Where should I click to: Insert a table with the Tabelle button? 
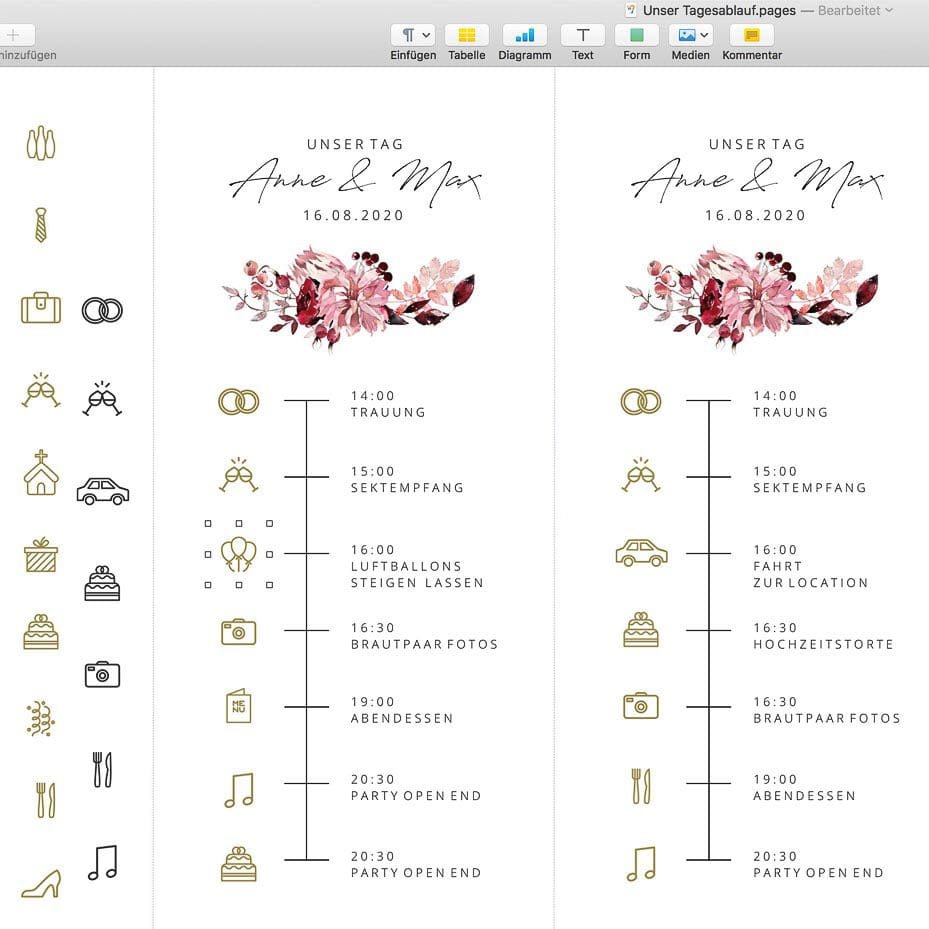pyautogui.click(x=466, y=36)
